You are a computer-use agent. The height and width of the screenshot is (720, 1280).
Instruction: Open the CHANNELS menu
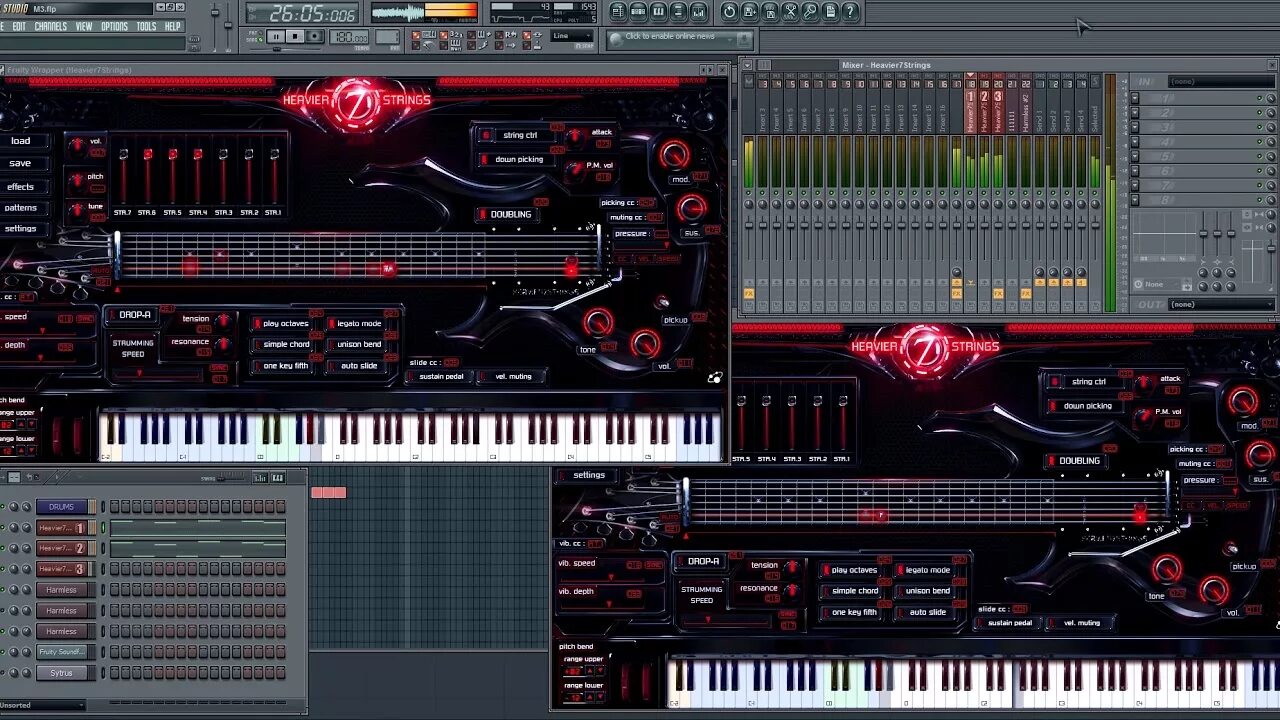51,27
